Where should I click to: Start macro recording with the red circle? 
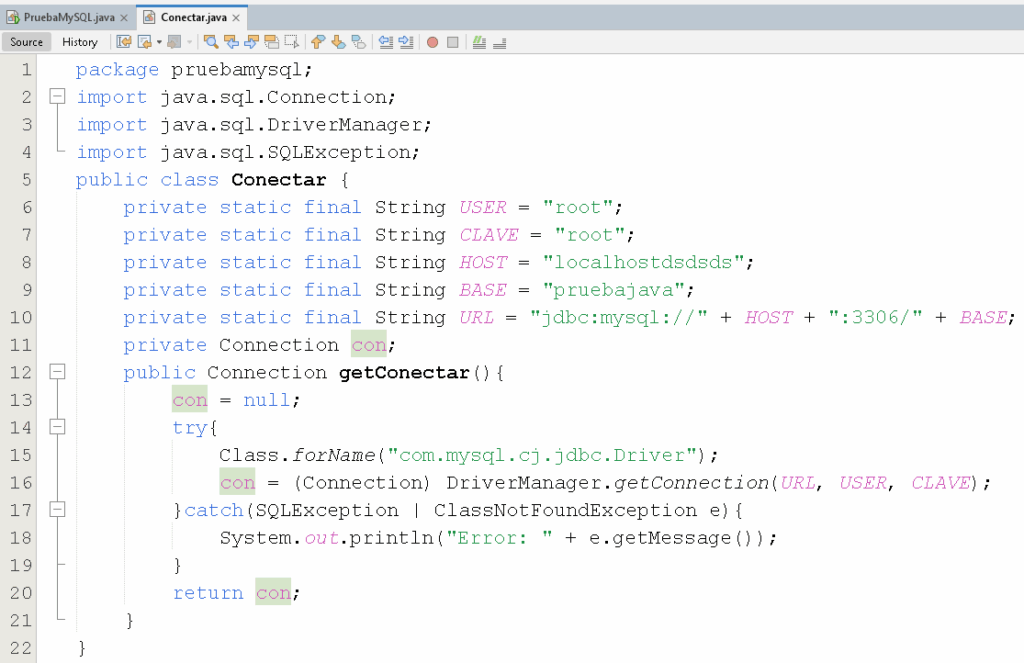click(431, 41)
